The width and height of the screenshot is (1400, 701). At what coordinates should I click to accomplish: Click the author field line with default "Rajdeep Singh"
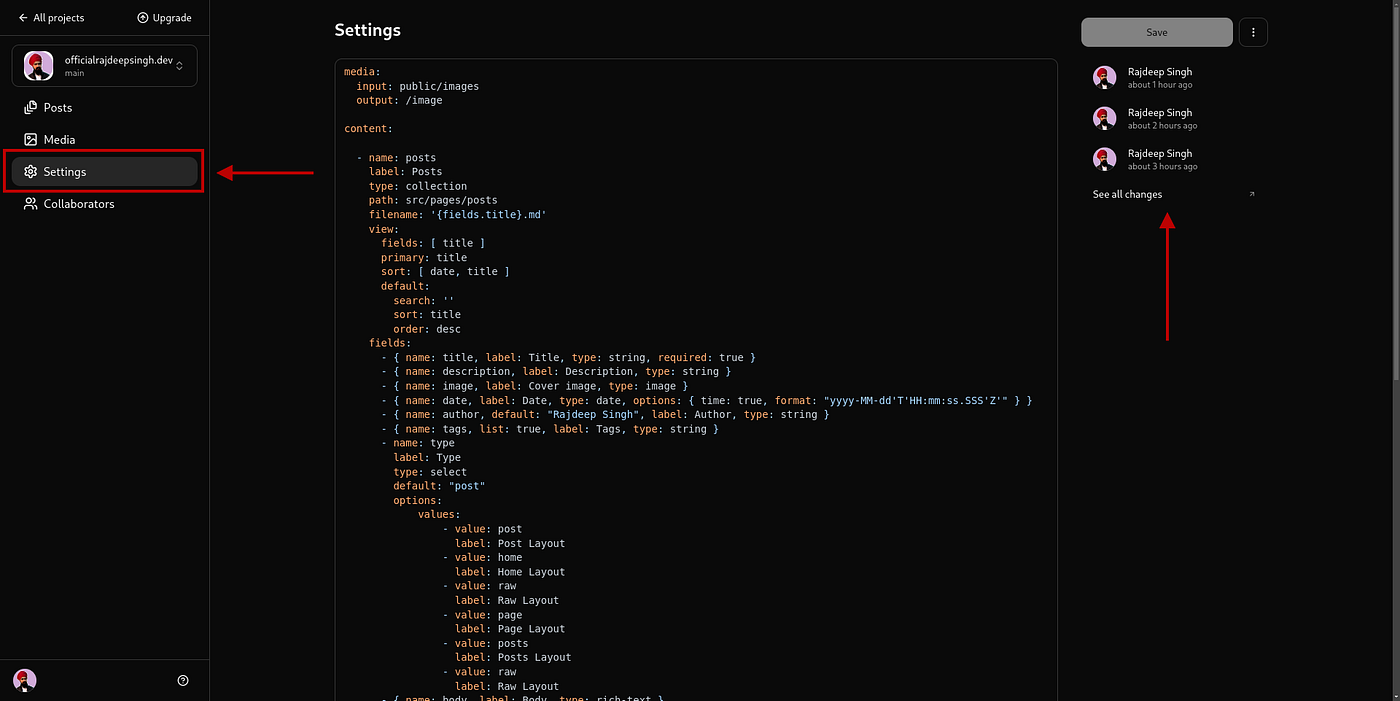[x=605, y=414]
